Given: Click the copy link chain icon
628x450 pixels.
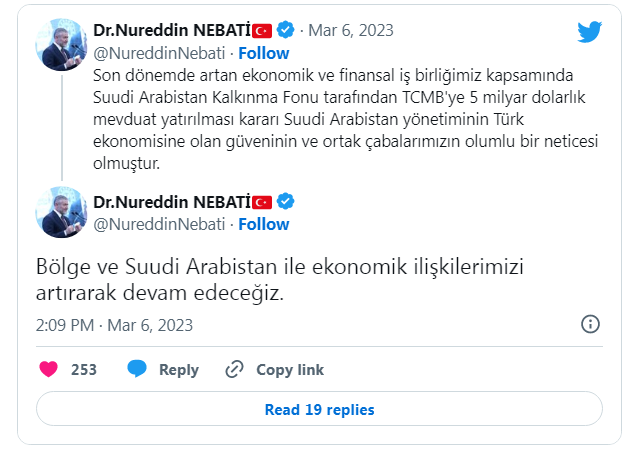Looking at the screenshot, I should click(x=235, y=369).
